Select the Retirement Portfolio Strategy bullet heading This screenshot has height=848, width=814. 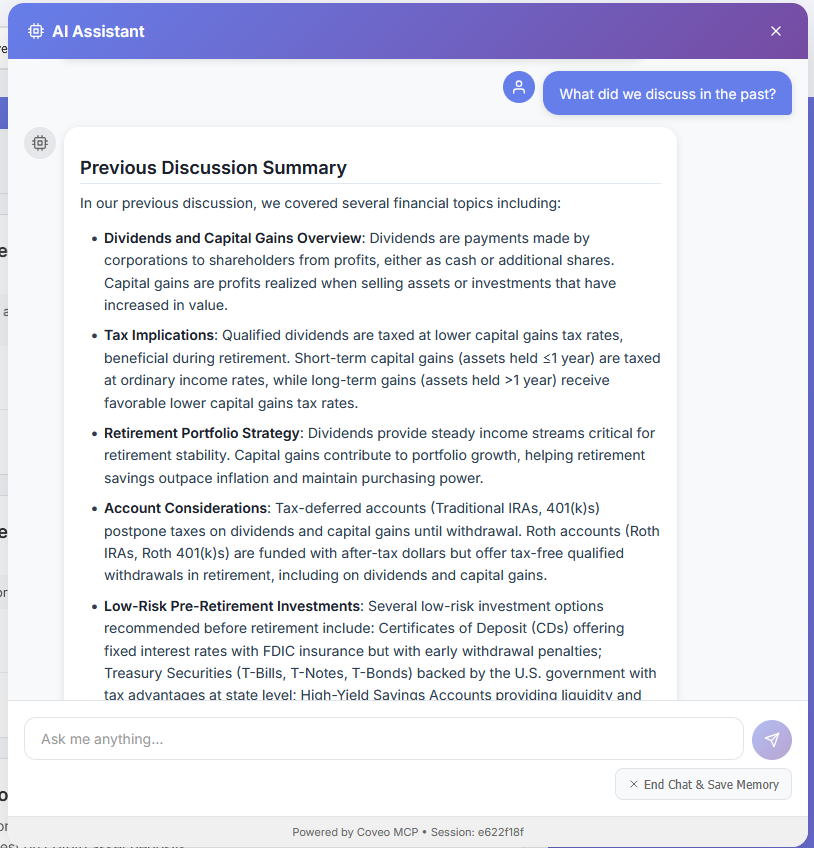click(x=202, y=433)
